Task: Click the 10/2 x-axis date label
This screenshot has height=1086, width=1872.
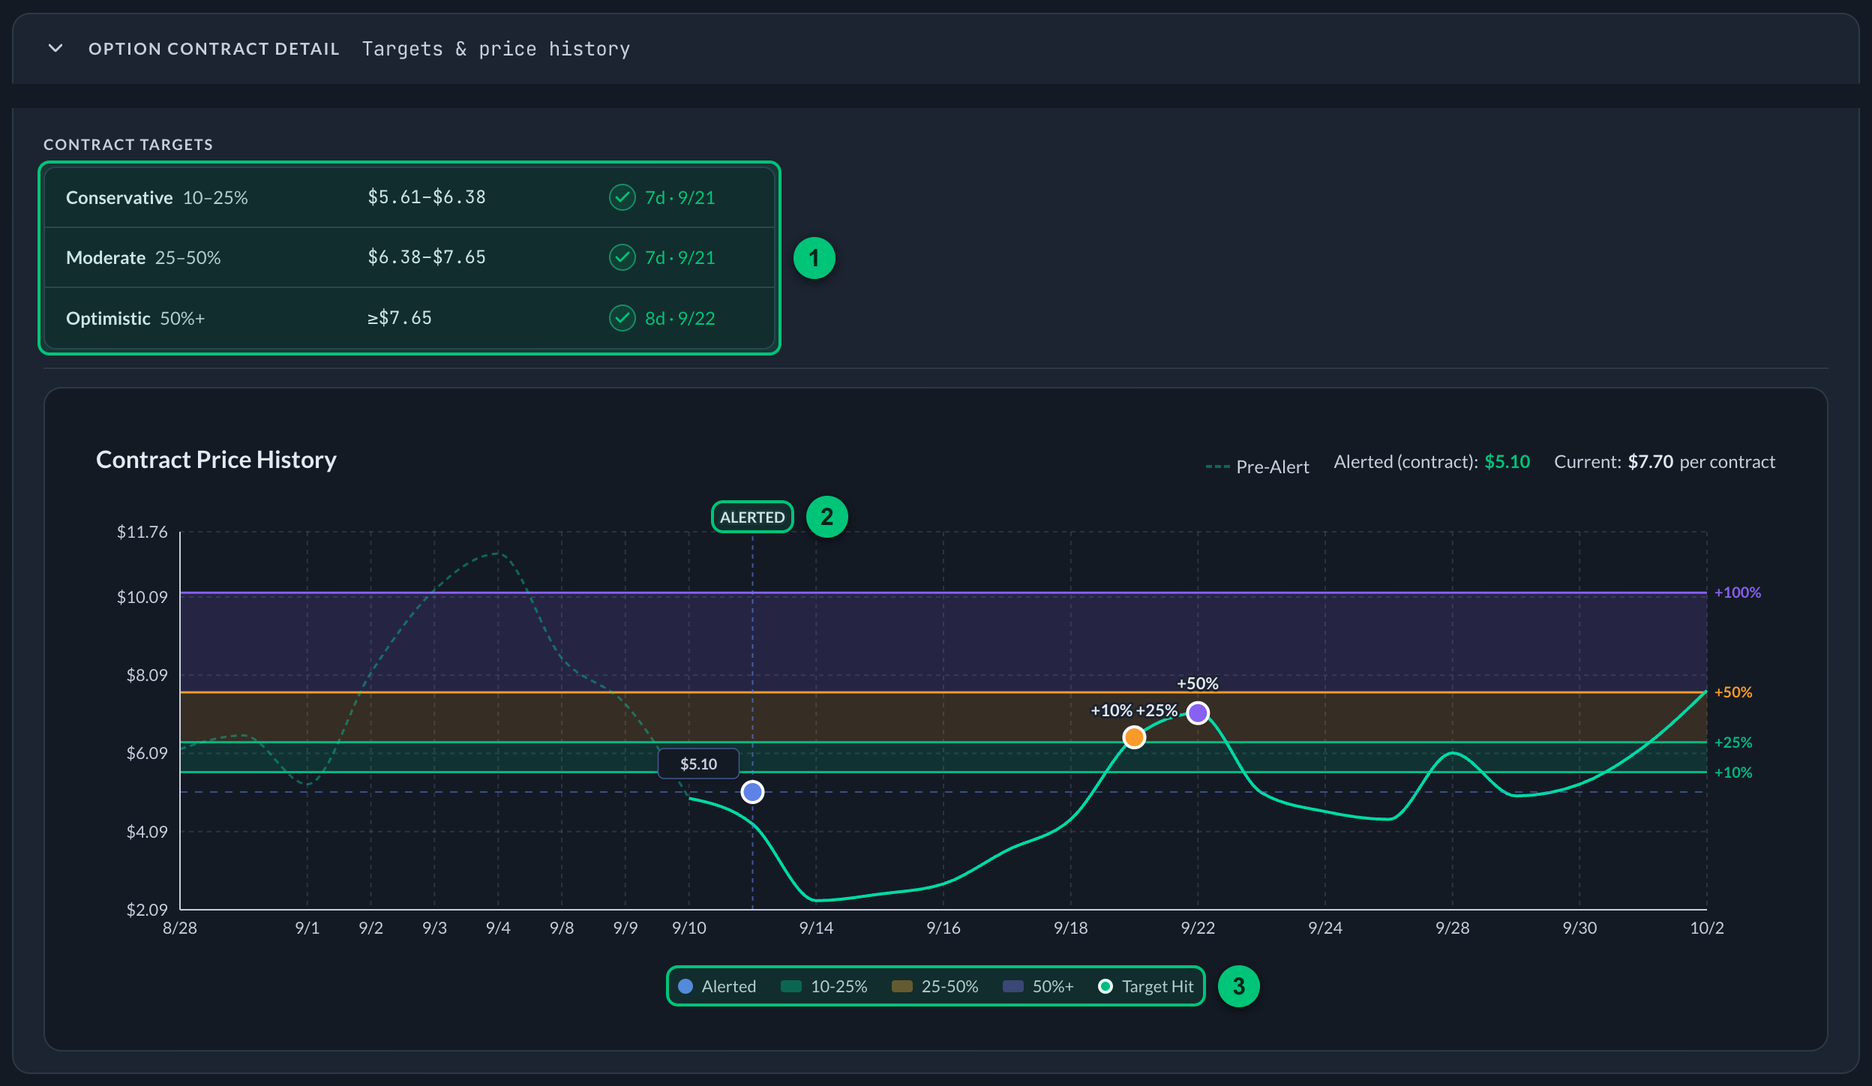Action: tap(1707, 928)
